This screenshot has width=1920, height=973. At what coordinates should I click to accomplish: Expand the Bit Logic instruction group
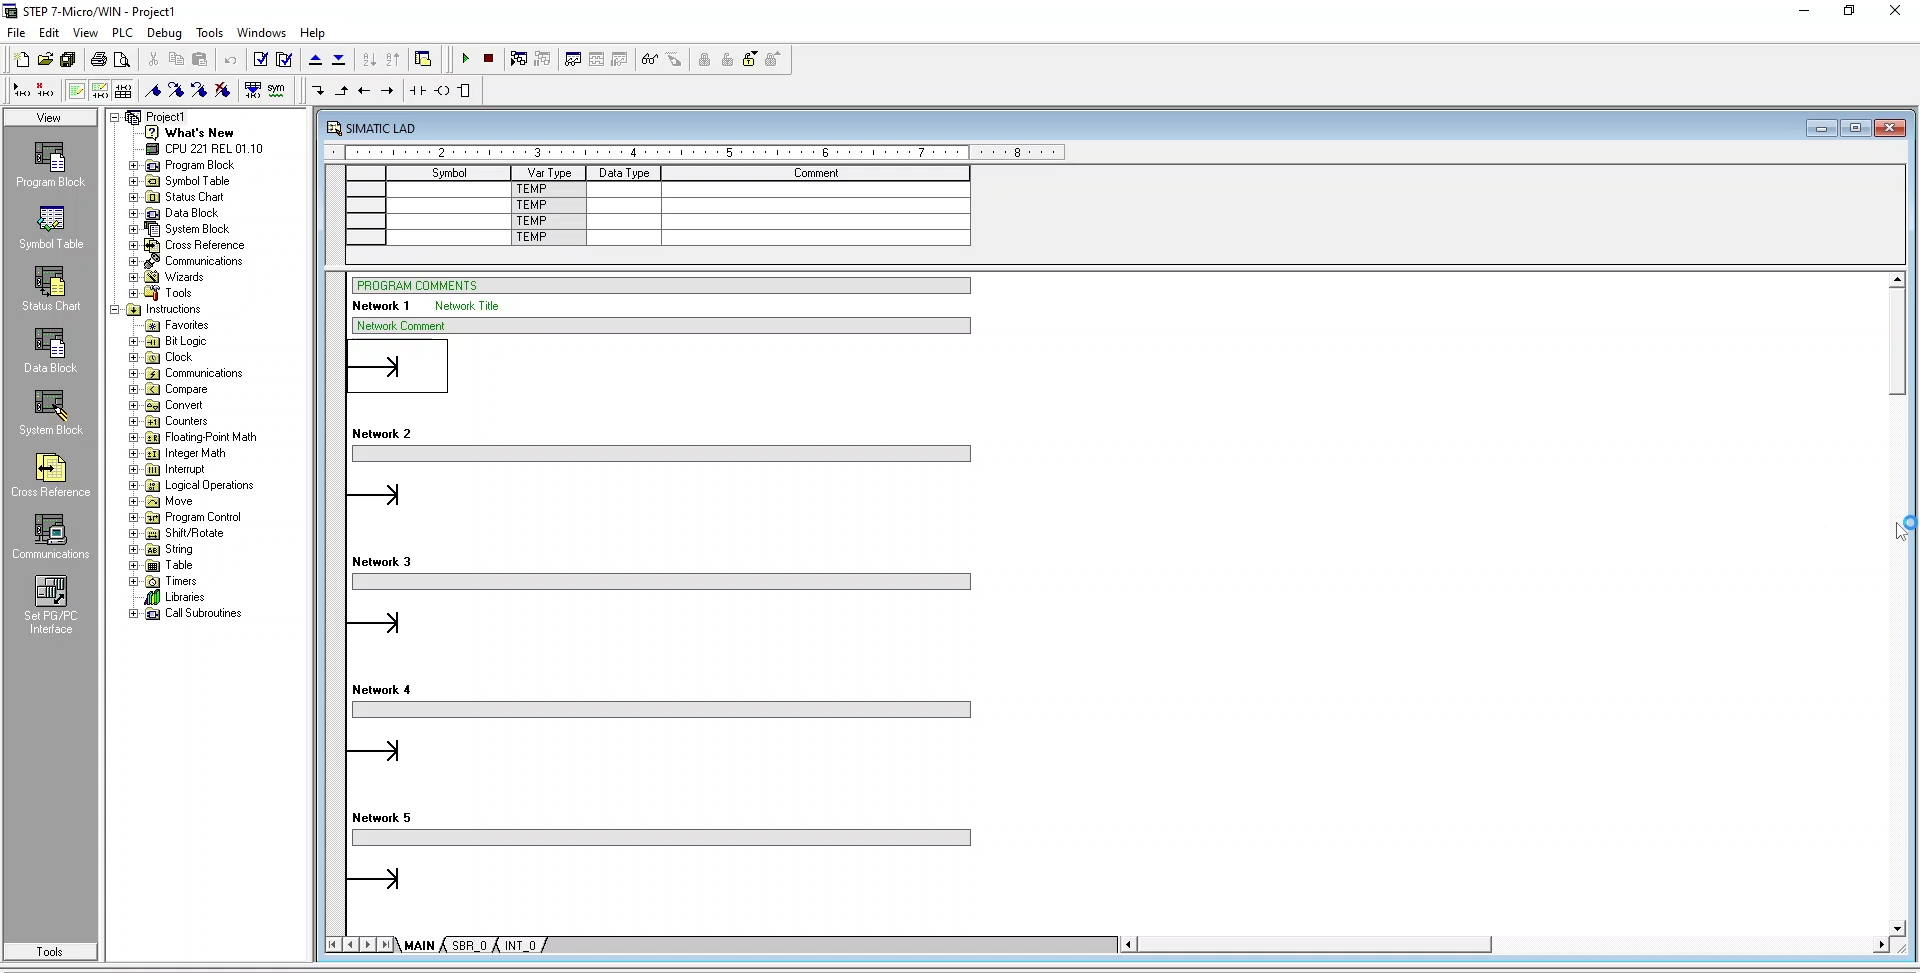pyautogui.click(x=133, y=341)
